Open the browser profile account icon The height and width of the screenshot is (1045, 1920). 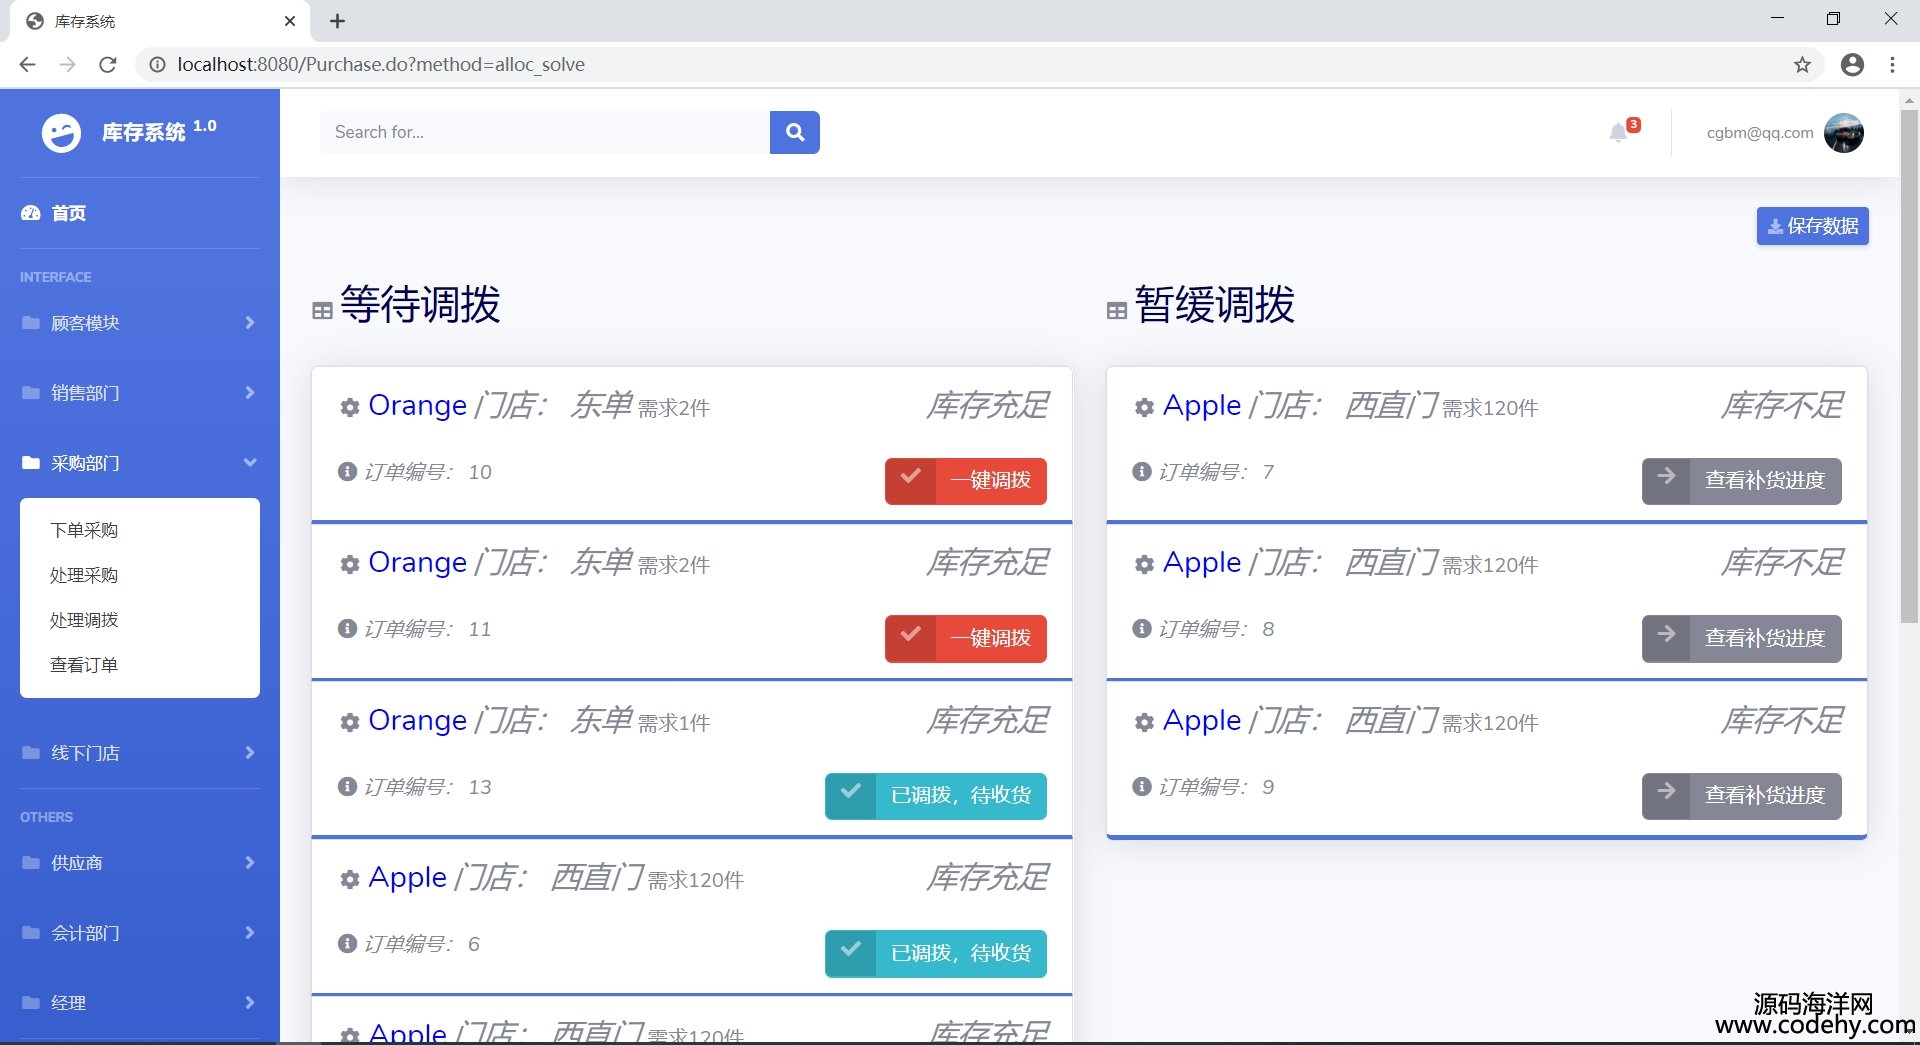coord(1852,65)
